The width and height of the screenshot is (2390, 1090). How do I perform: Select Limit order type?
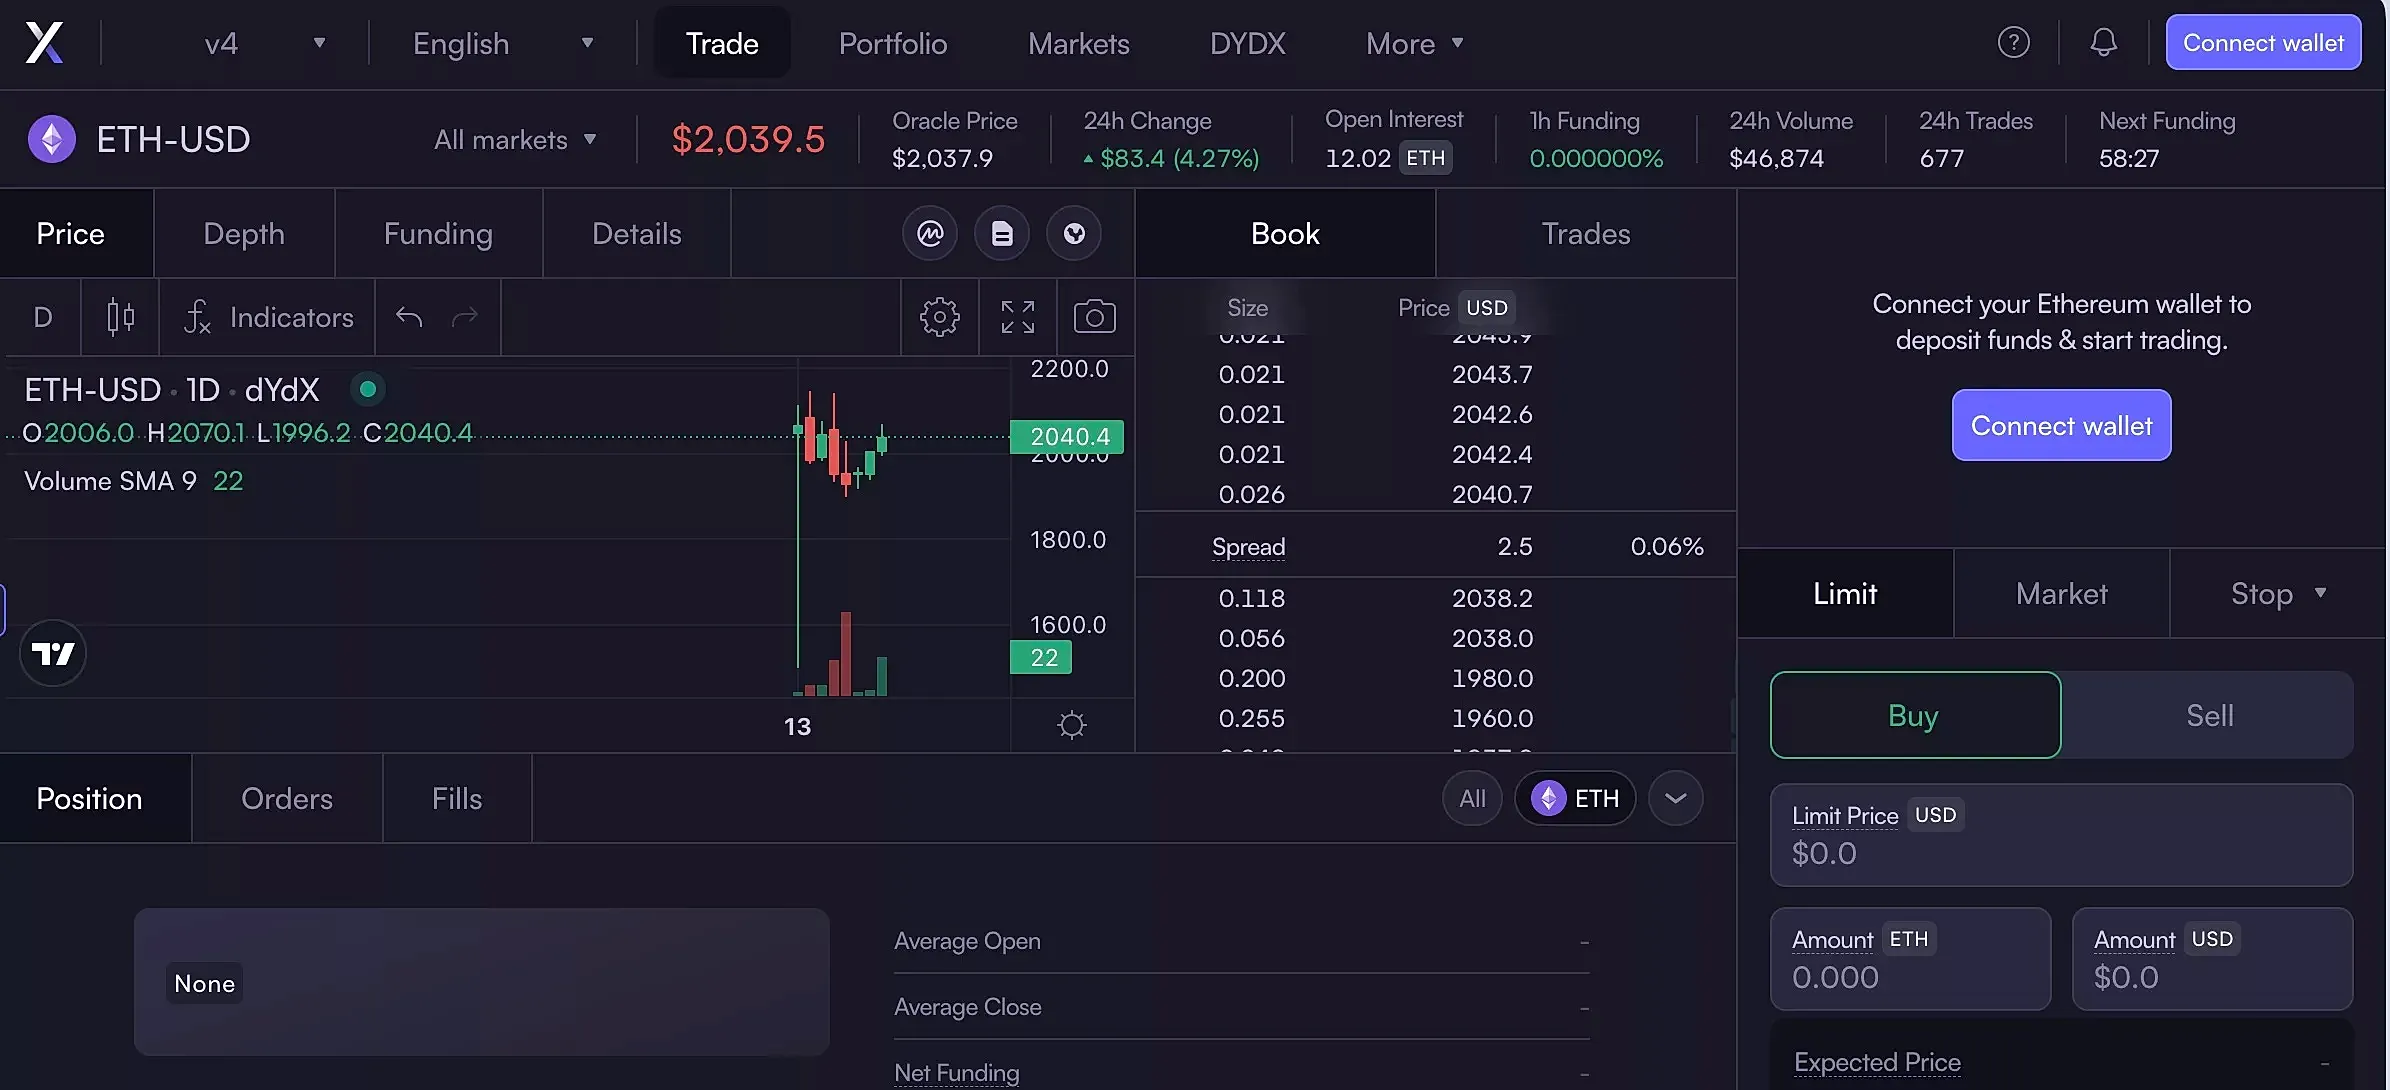coord(1845,594)
